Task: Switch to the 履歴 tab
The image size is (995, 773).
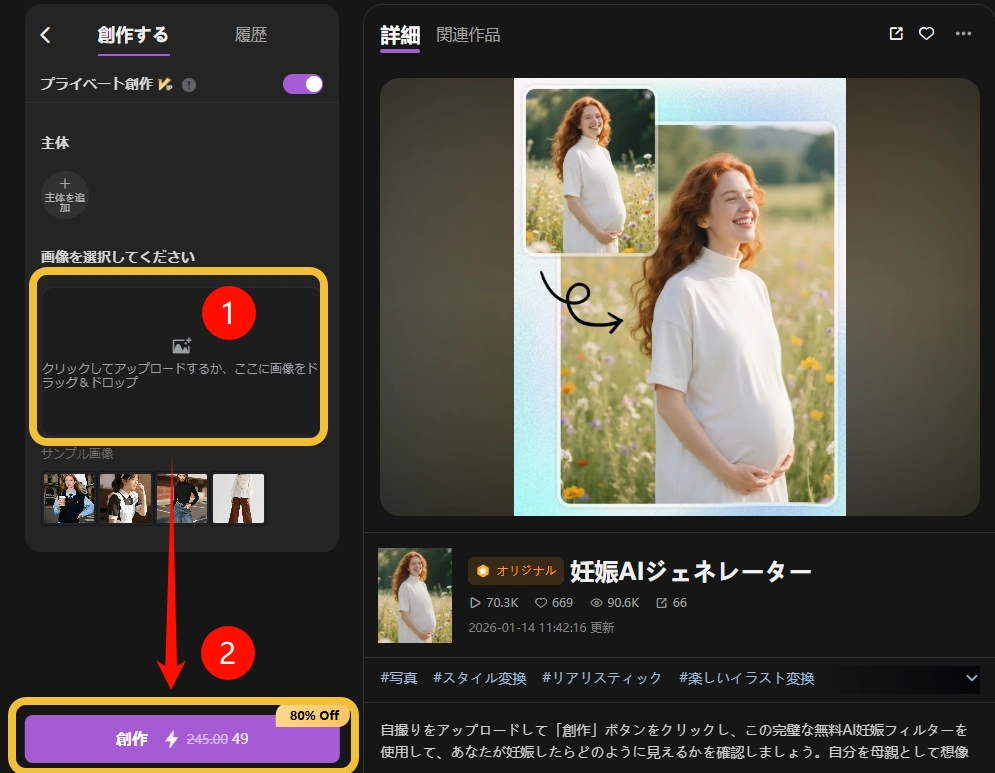Action: click(x=251, y=35)
